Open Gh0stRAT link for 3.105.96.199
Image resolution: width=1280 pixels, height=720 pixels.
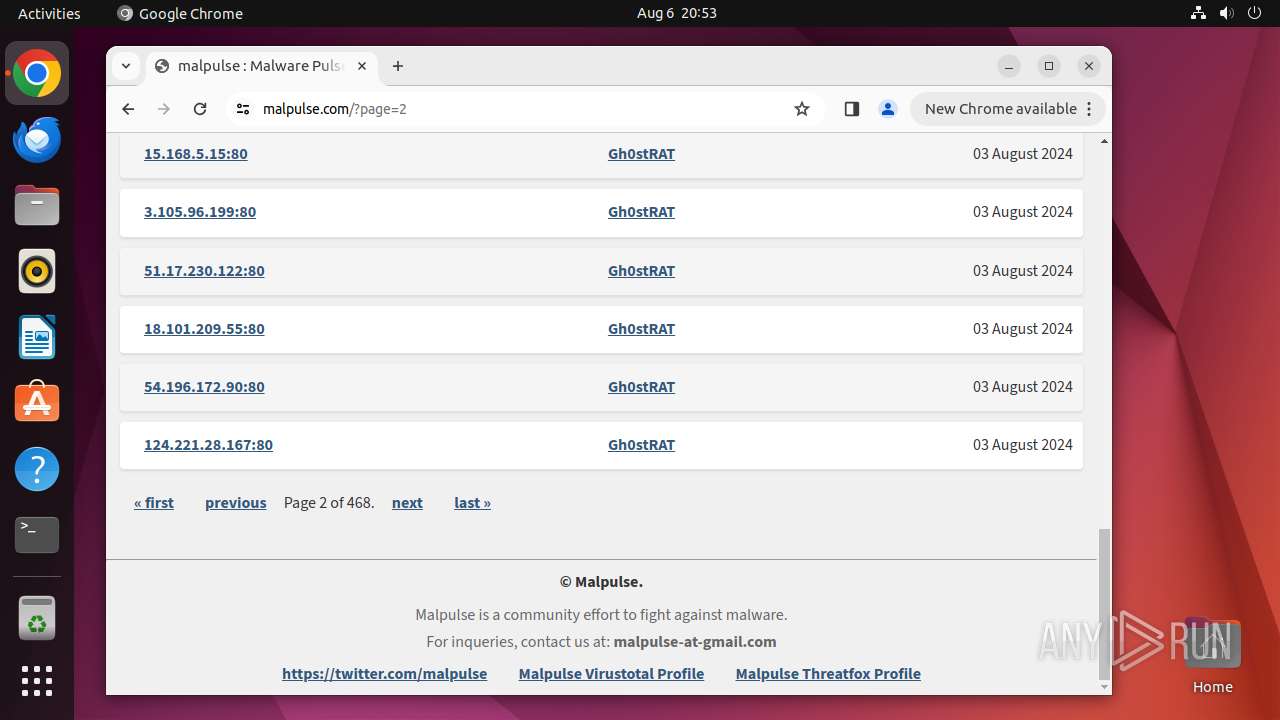click(x=641, y=212)
